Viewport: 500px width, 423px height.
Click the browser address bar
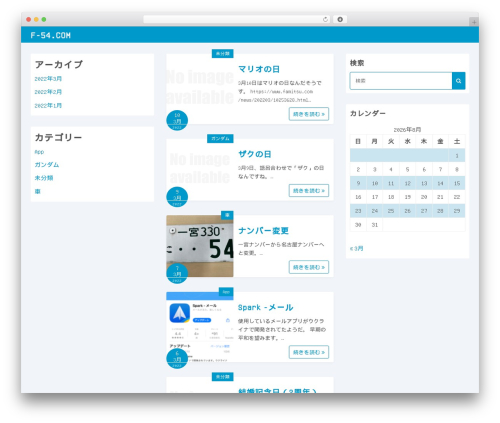pos(237,19)
